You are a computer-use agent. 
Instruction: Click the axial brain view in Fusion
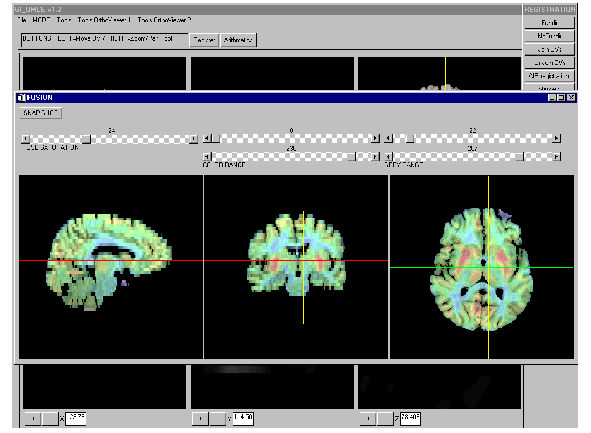pyautogui.click(x=482, y=267)
